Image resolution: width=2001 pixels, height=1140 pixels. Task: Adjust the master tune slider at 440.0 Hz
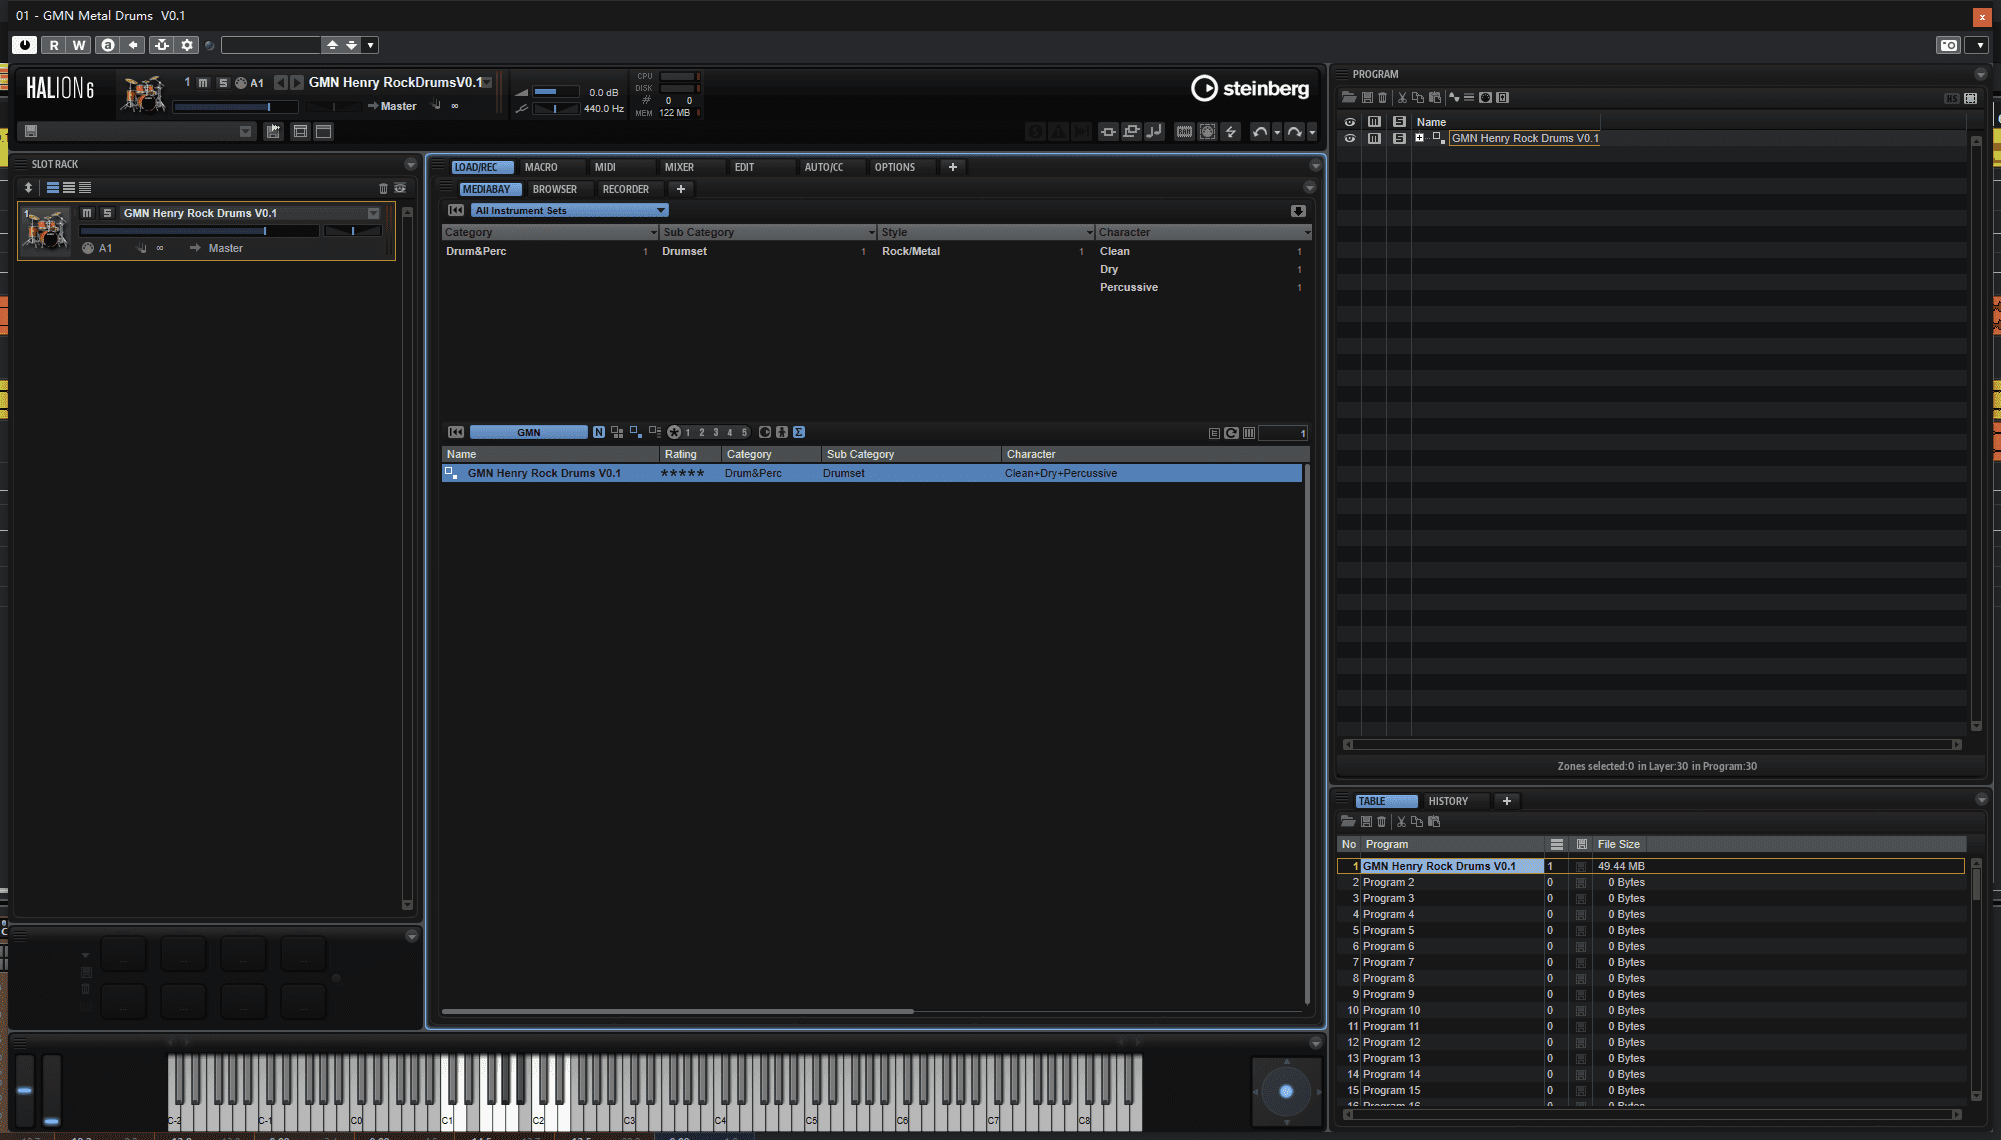556,109
